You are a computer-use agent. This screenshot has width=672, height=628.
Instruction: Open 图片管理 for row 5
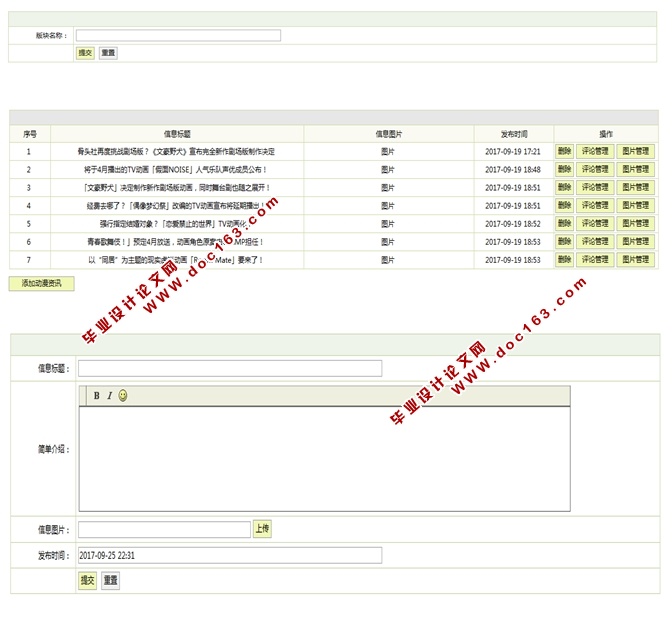pyautogui.click(x=636, y=223)
